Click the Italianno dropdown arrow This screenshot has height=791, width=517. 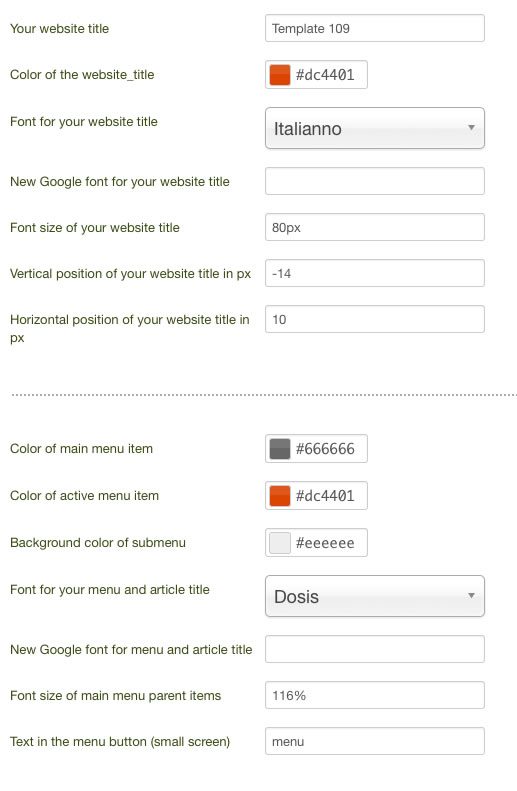[471, 128]
